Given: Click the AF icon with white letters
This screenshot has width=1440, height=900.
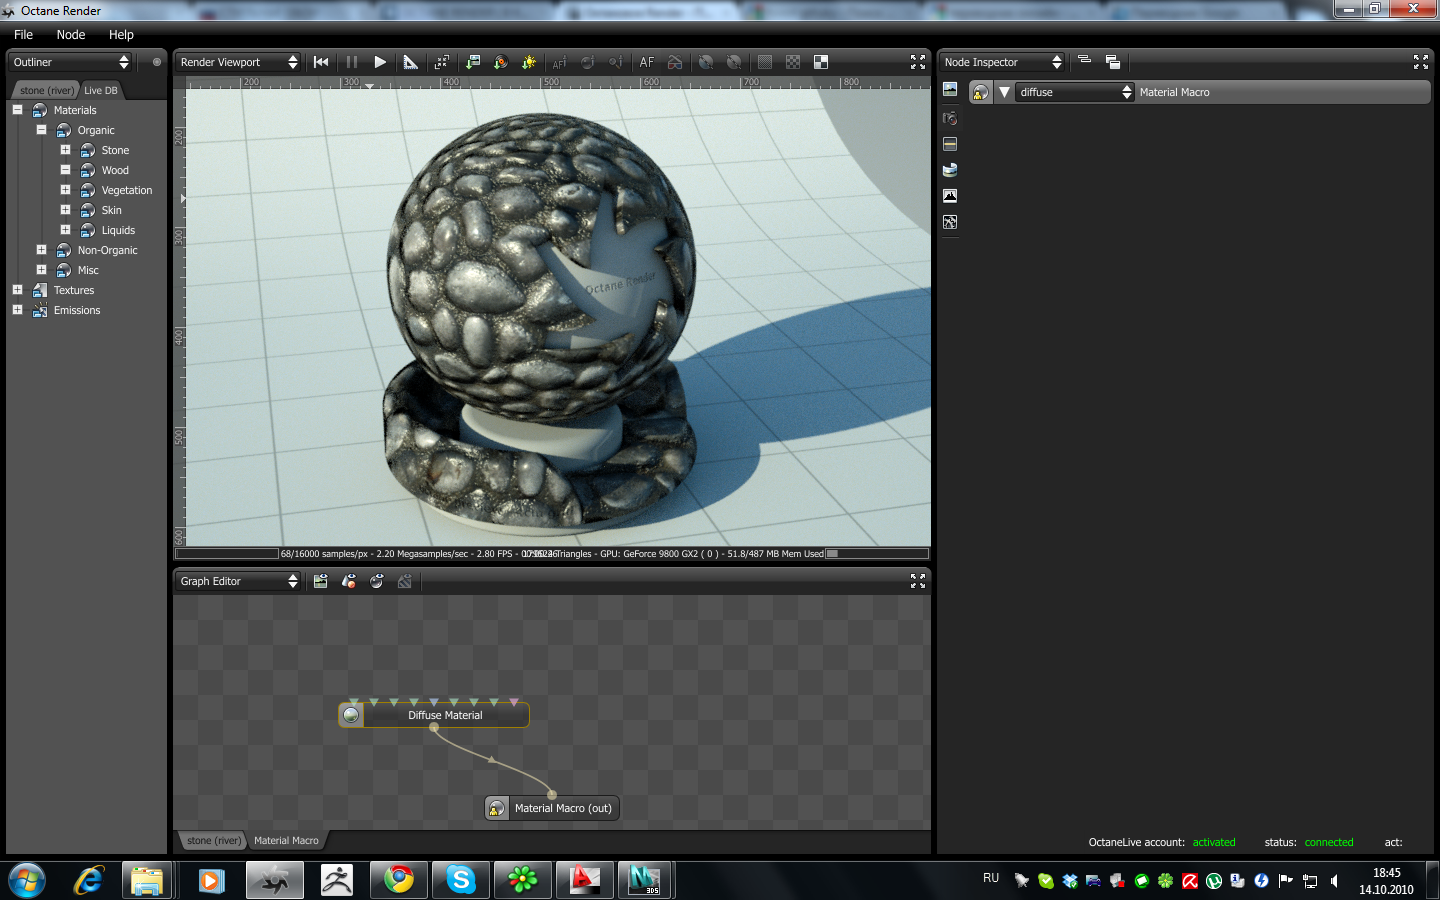Looking at the screenshot, I should (x=647, y=62).
